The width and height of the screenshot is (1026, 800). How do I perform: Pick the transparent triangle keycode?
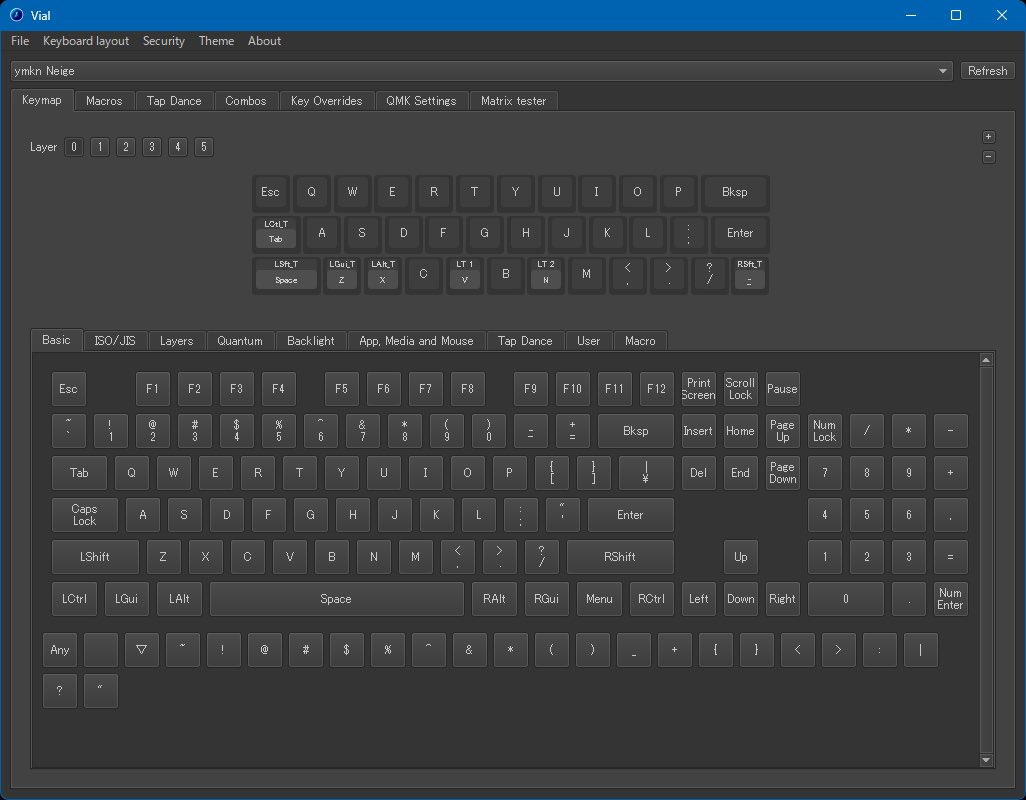coord(141,650)
